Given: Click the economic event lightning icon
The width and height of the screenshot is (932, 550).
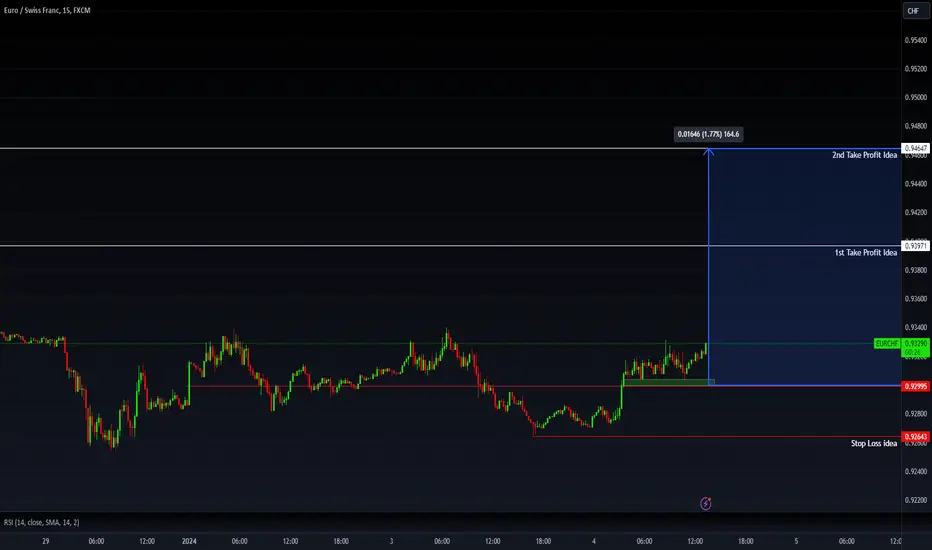Looking at the screenshot, I should [706, 504].
